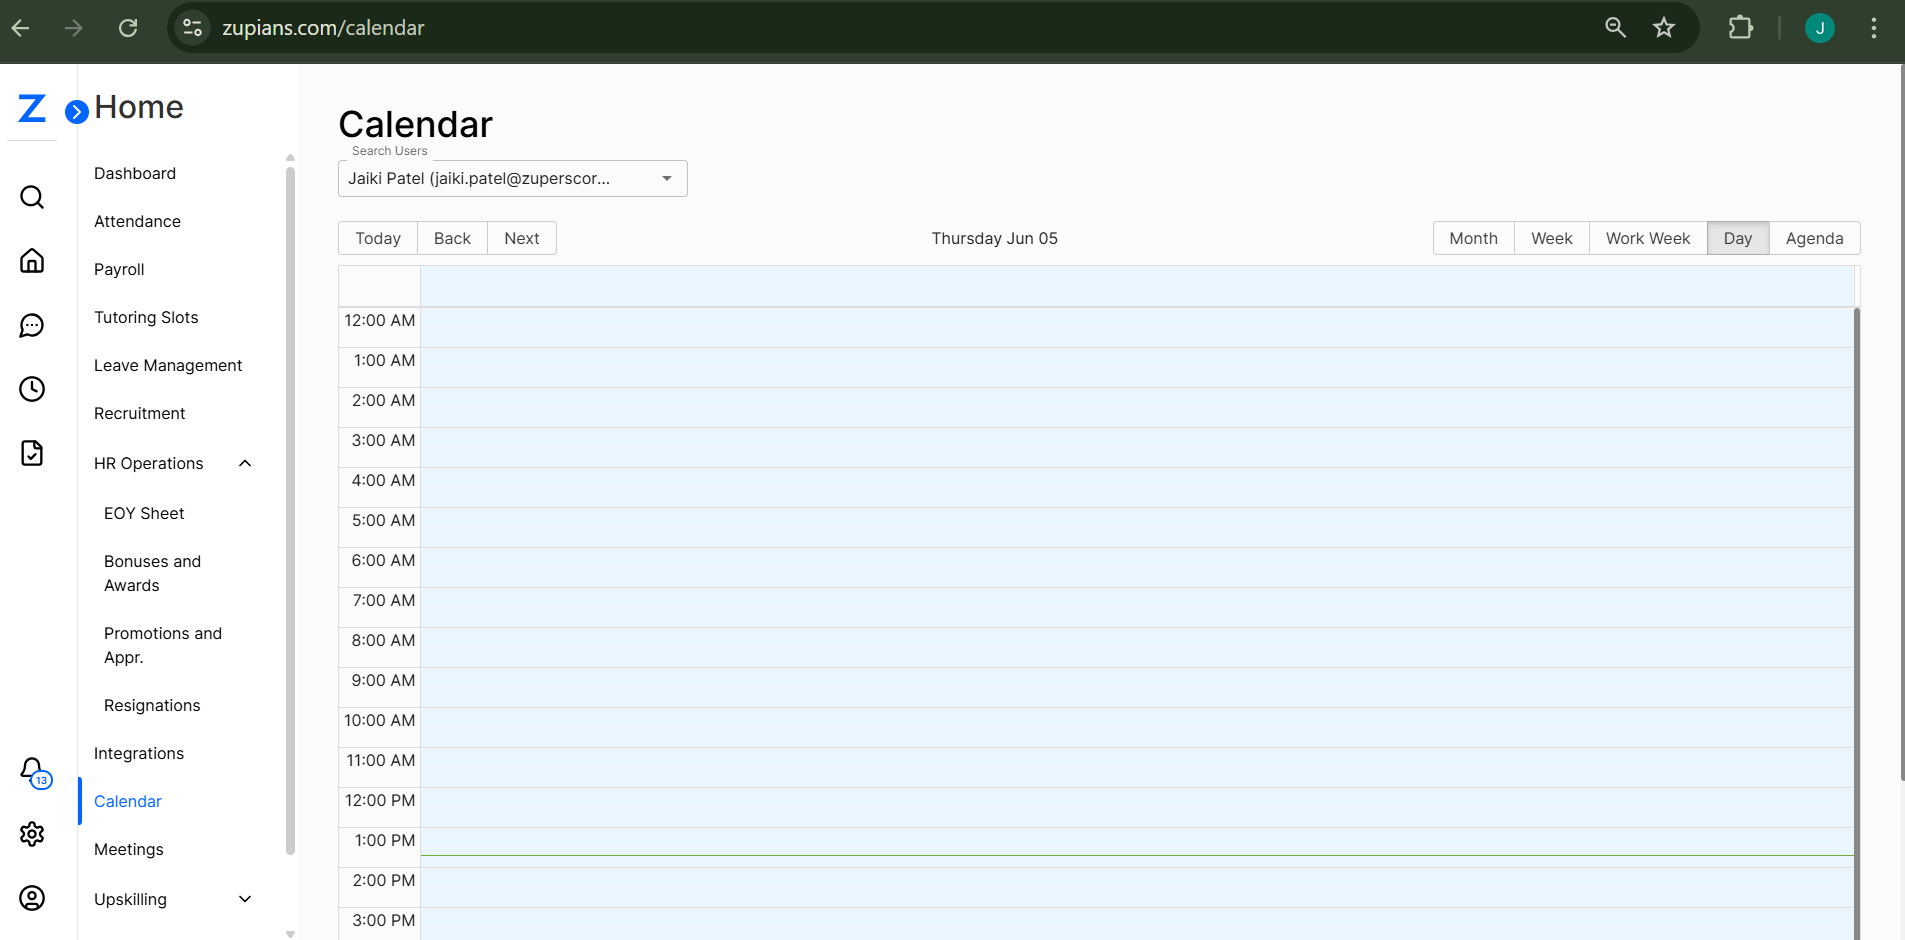Click the profile account icon at sidebar bottom
This screenshot has width=1905, height=940.
31,898
